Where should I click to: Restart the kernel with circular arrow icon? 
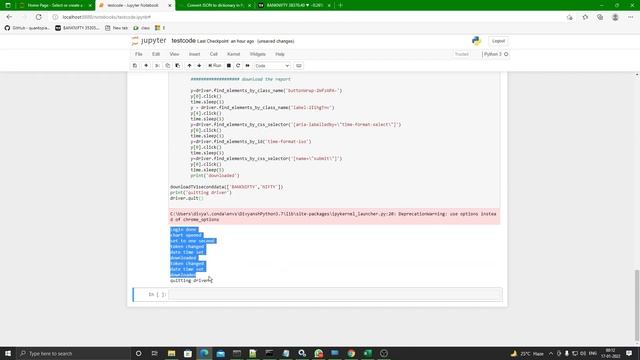238,66
